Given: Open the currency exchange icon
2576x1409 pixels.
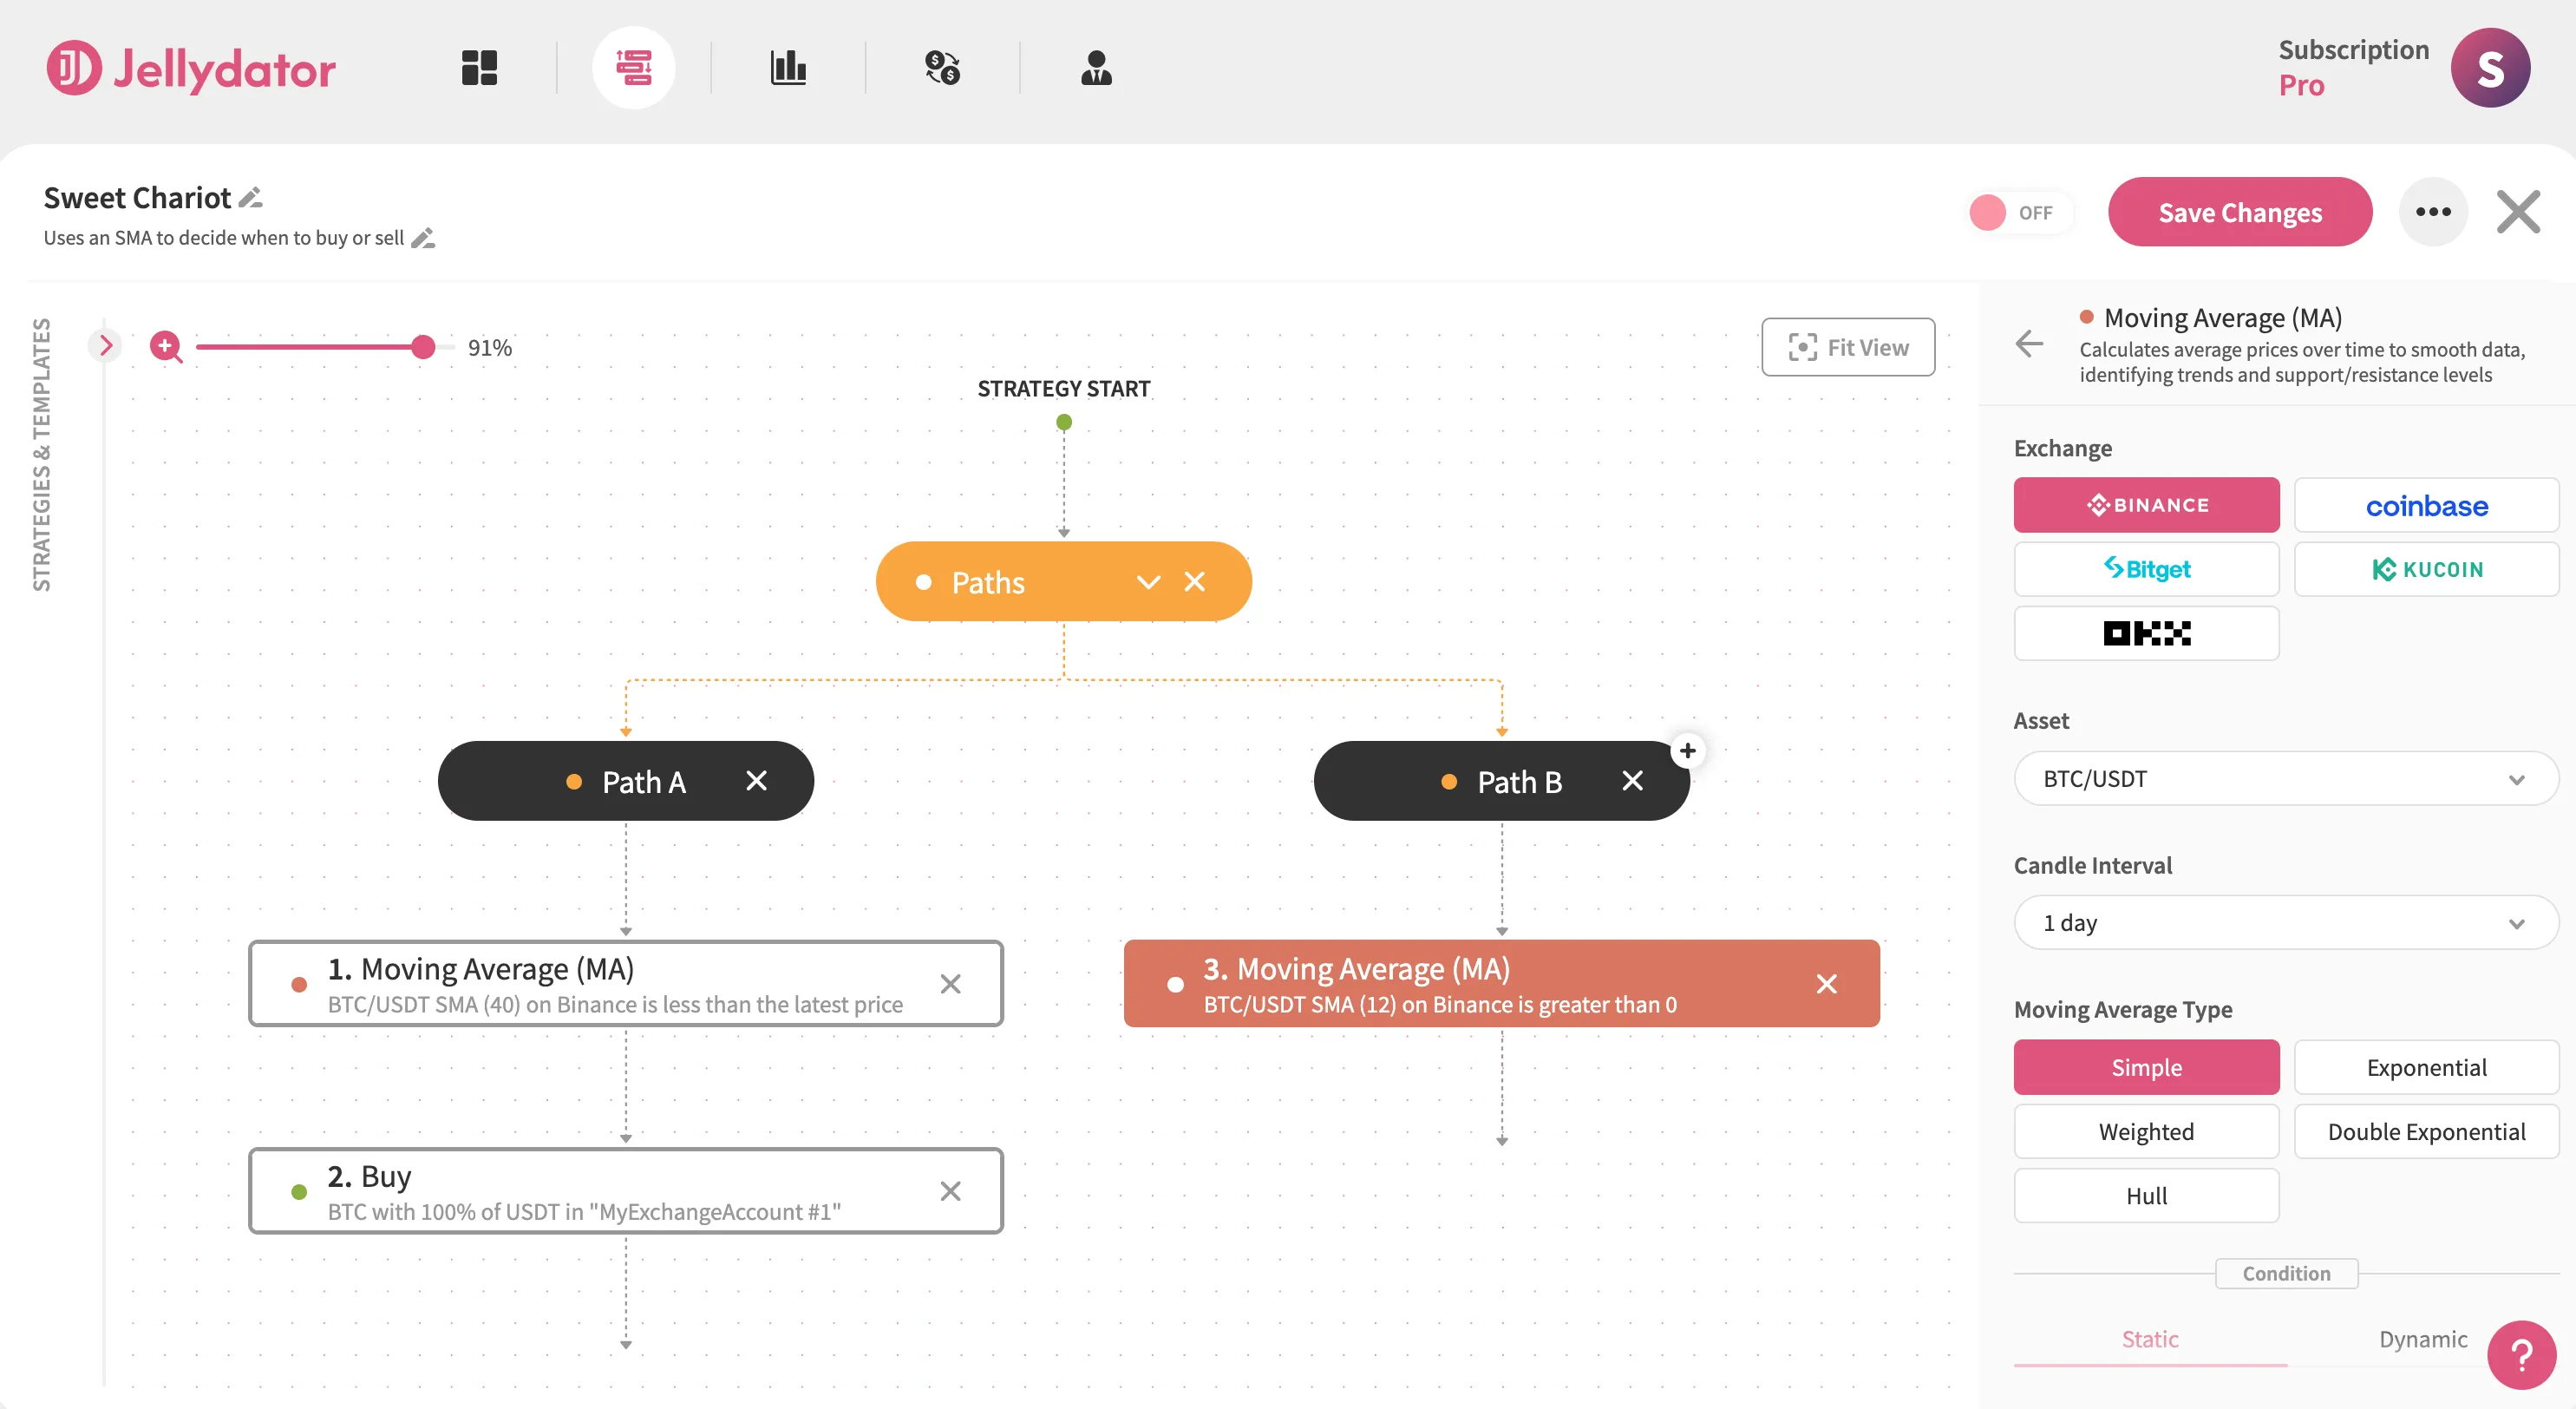Looking at the screenshot, I should [943, 67].
